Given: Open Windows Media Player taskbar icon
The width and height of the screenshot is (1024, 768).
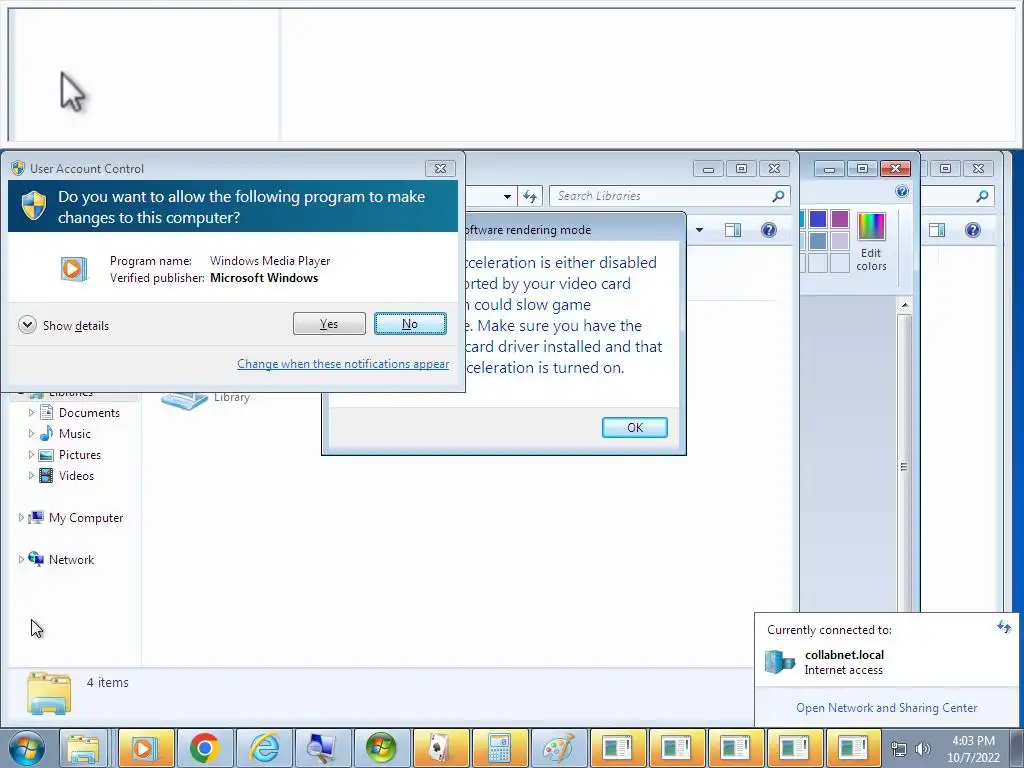Looking at the screenshot, I should tap(146, 748).
